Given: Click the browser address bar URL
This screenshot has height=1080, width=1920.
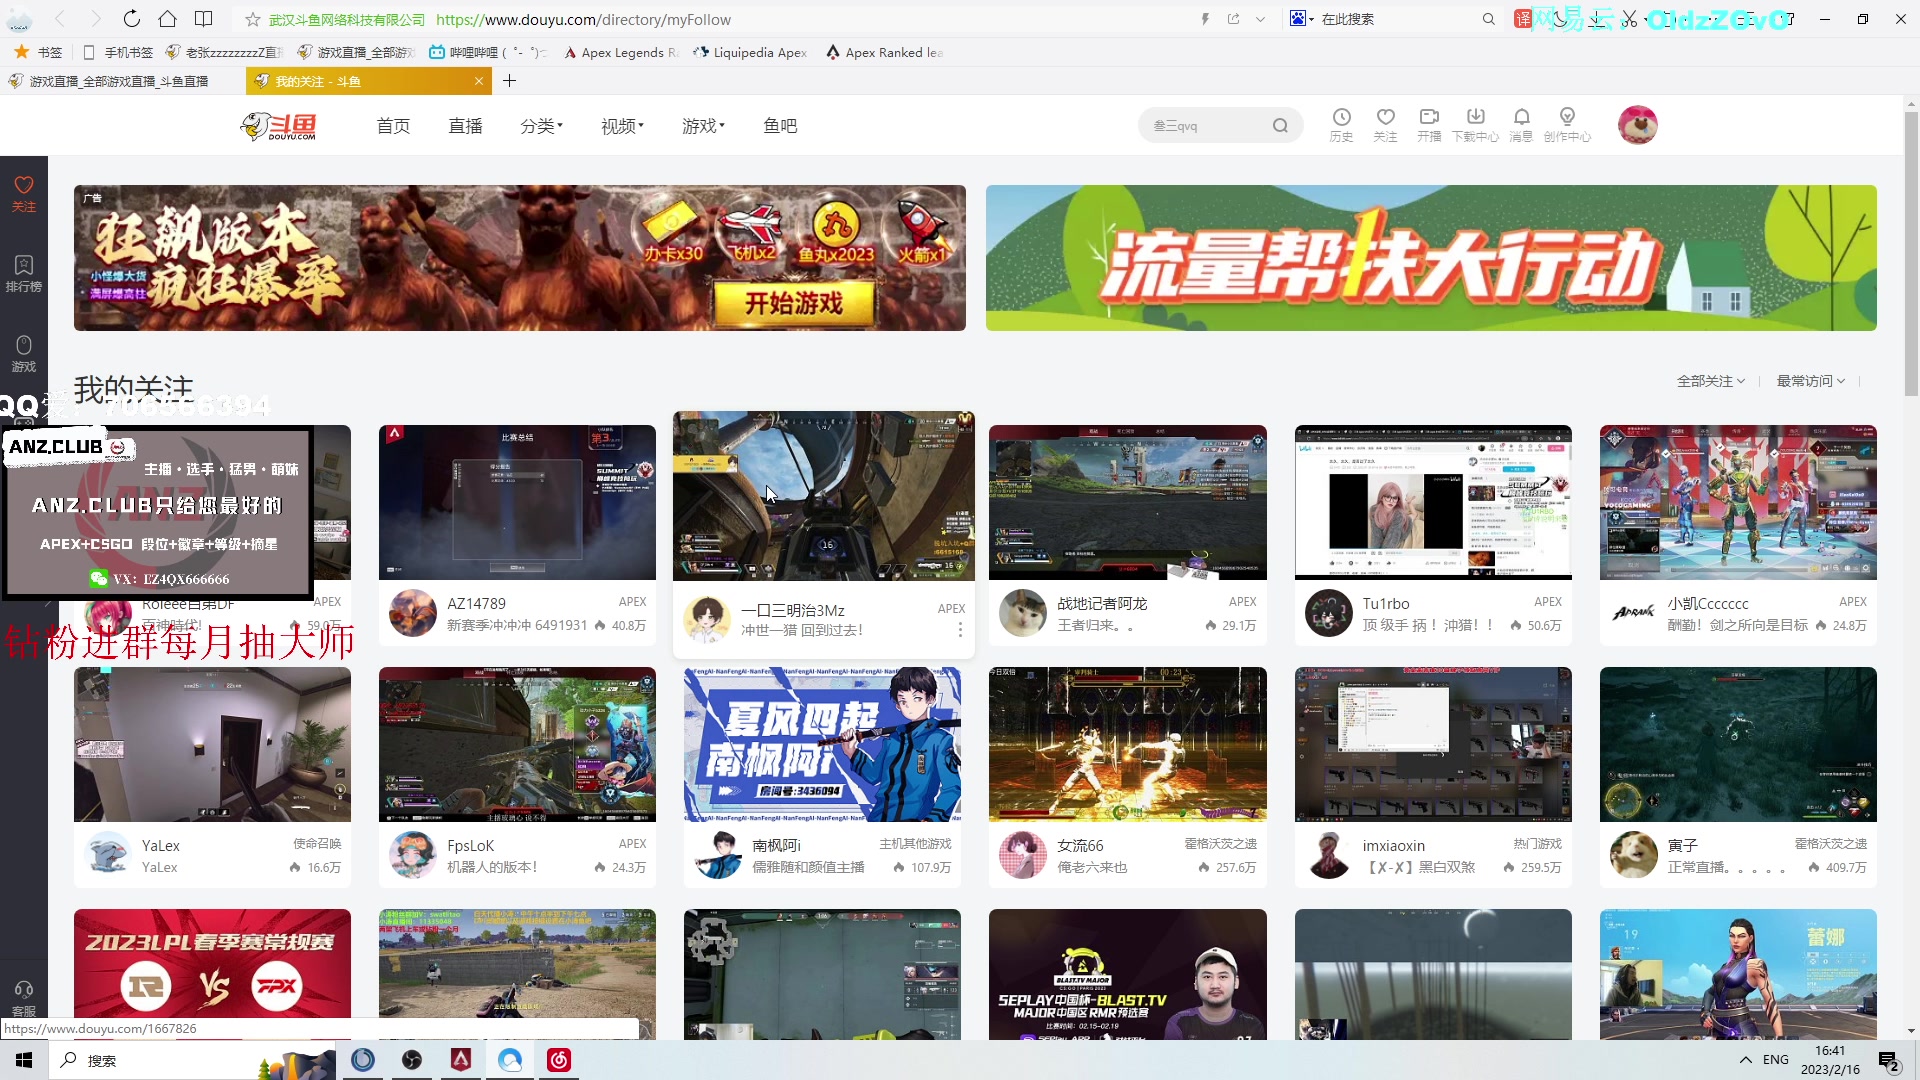Looking at the screenshot, I should point(583,20).
